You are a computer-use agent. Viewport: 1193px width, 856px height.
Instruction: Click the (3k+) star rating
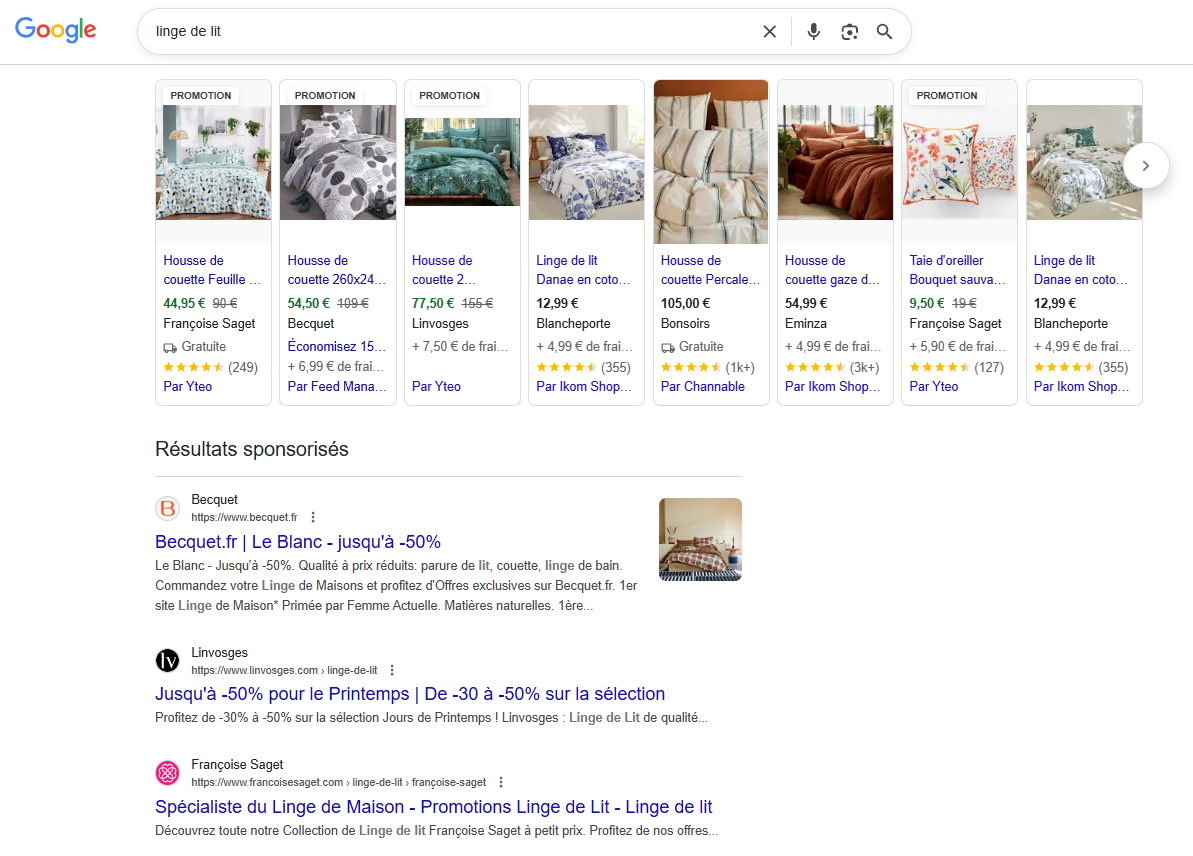(832, 368)
